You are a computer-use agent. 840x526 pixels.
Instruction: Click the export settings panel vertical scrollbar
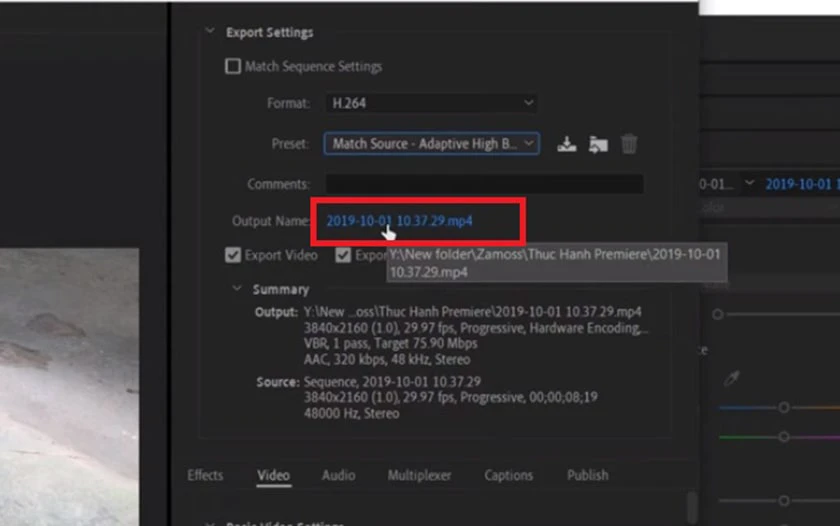(693, 506)
